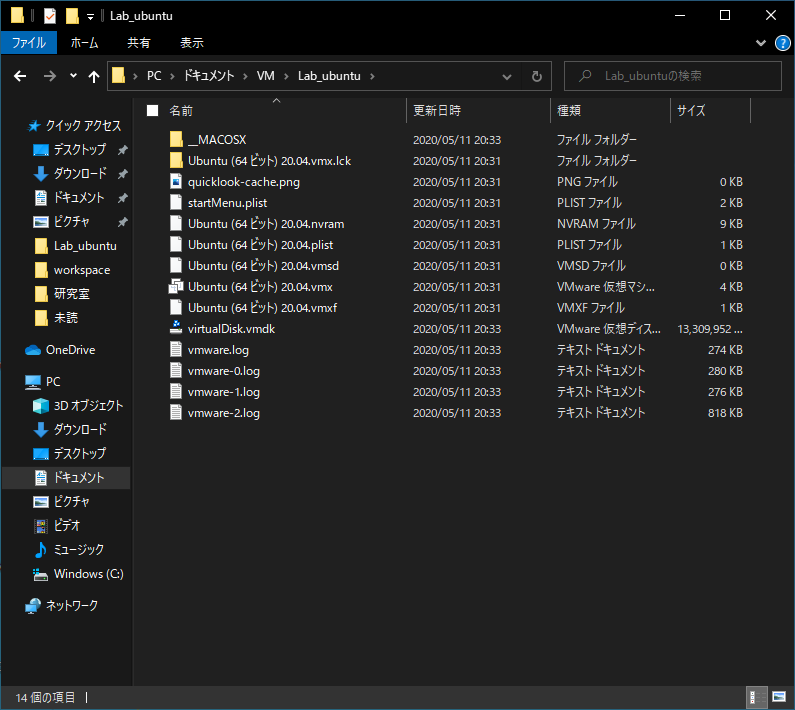Open the ファイル menu tab
Screen dimensions: 795x710
pyautogui.click(x=28, y=43)
